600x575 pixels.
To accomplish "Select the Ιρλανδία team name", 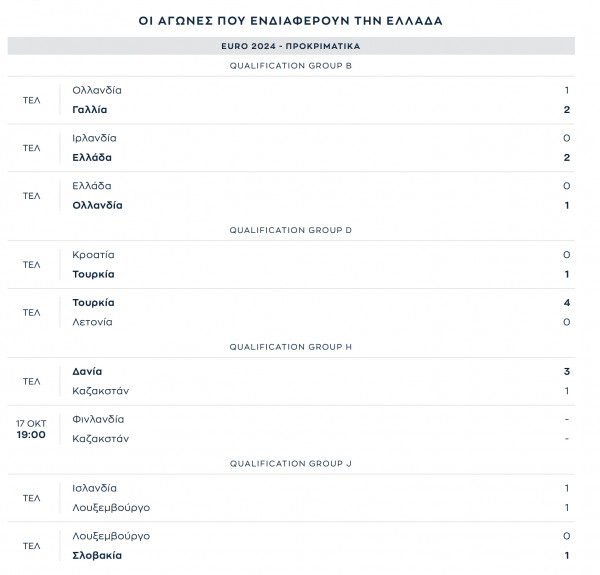I will tap(94, 138).
